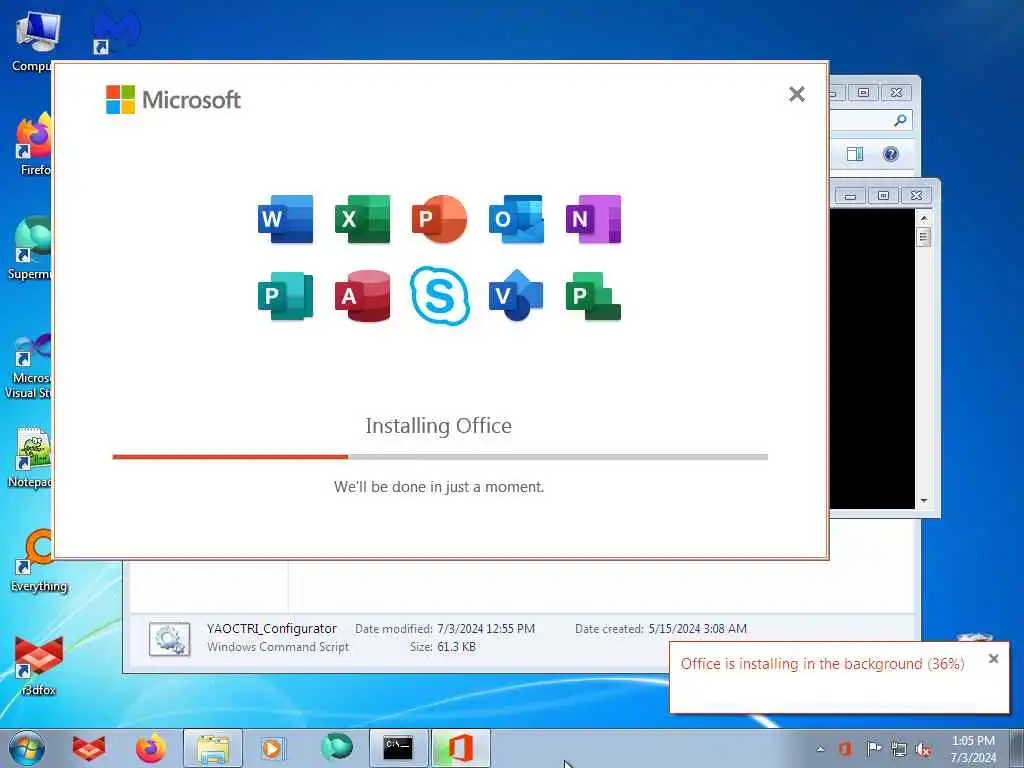Screen dimensions: 1024x768
Task: Open the Supermium taskbar icon
Action: 337,747
